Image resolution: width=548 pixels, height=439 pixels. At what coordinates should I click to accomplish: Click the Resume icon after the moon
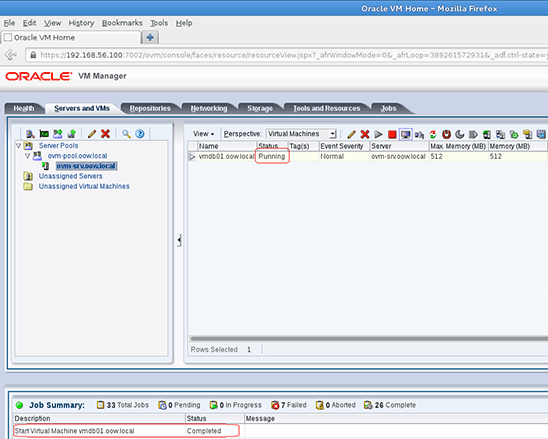(x=473, y=134)
